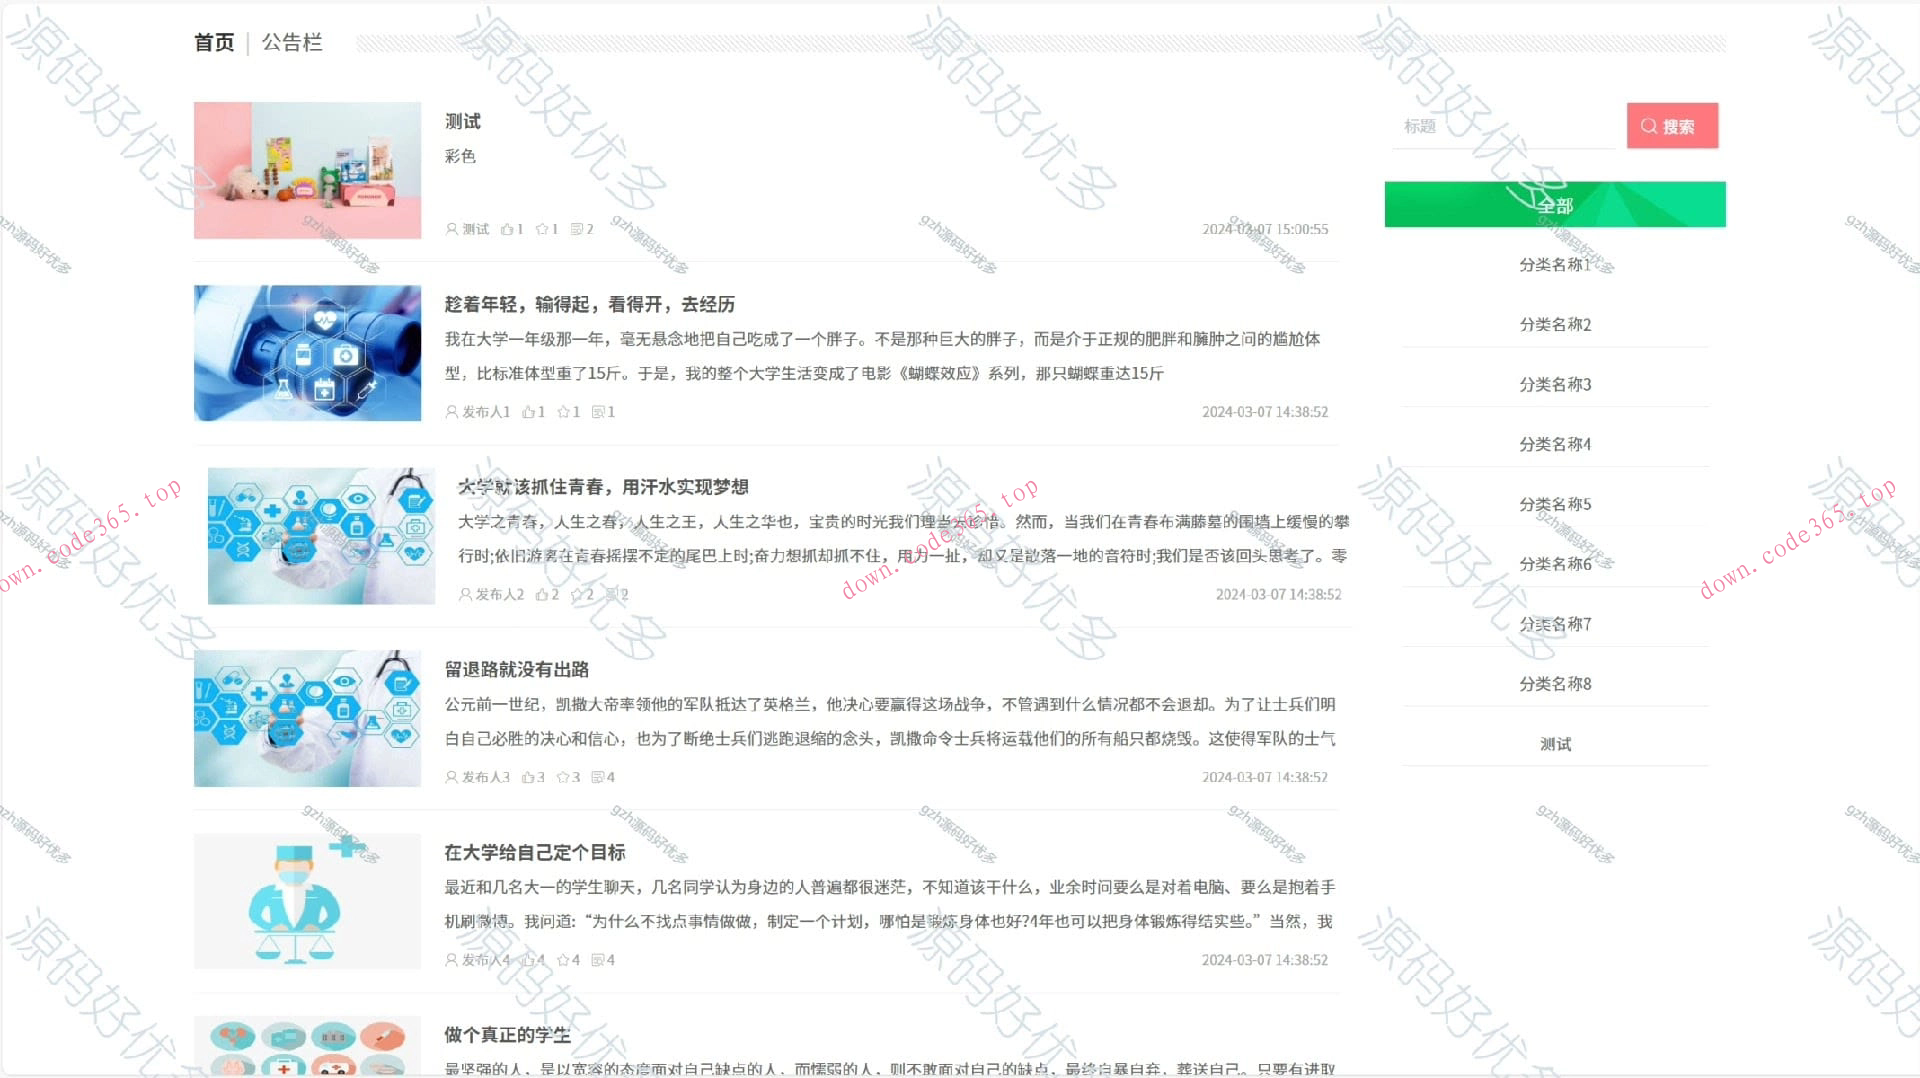
Task: Open the 公告栏 section
Action: [292, 42]
